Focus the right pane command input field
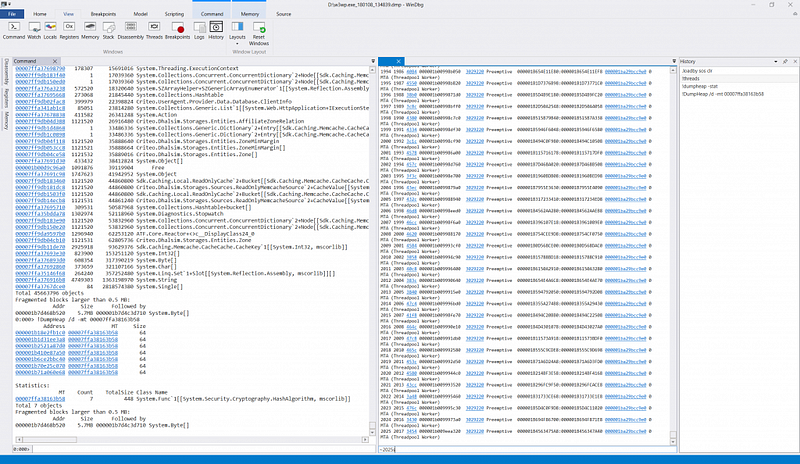Screen dimensions: 800x464 [x=527, y=449]
